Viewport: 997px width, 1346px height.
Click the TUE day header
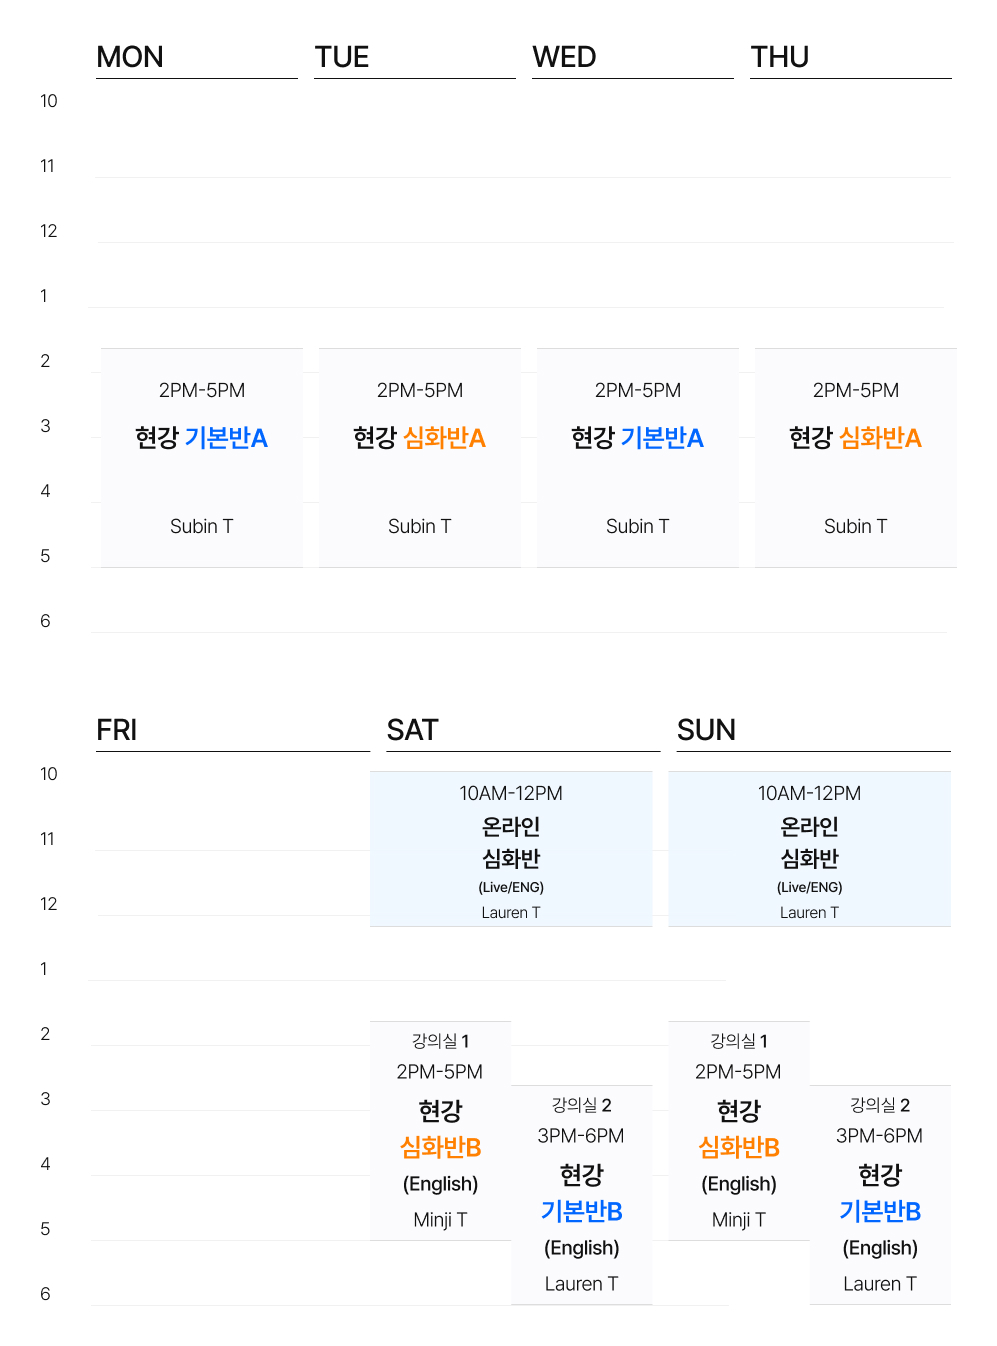click(x=342, y=57)
